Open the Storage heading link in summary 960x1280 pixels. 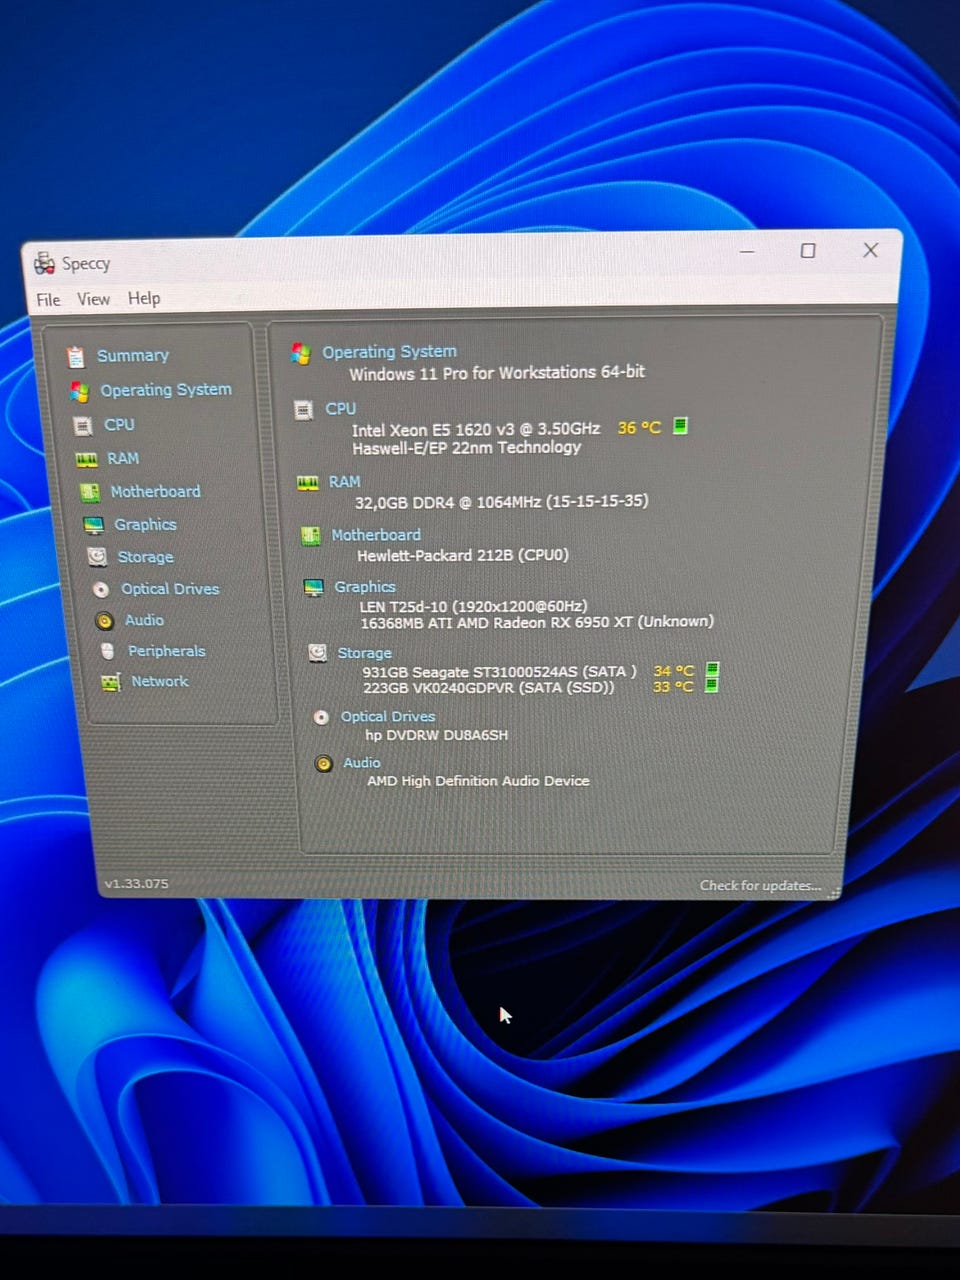pyautogui.click(x=365, y=653)
